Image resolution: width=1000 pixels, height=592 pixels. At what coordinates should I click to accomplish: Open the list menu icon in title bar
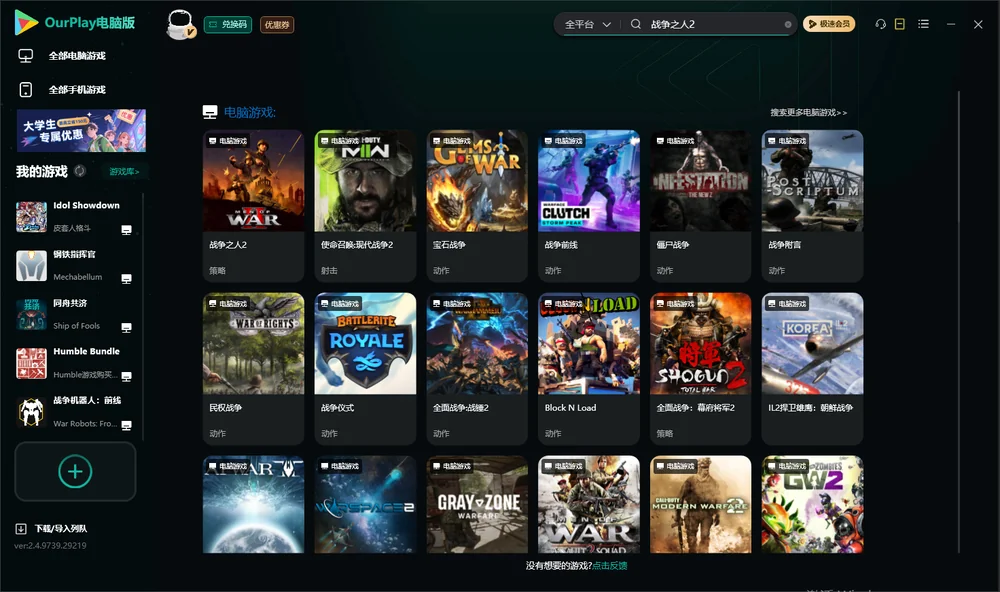923,24
